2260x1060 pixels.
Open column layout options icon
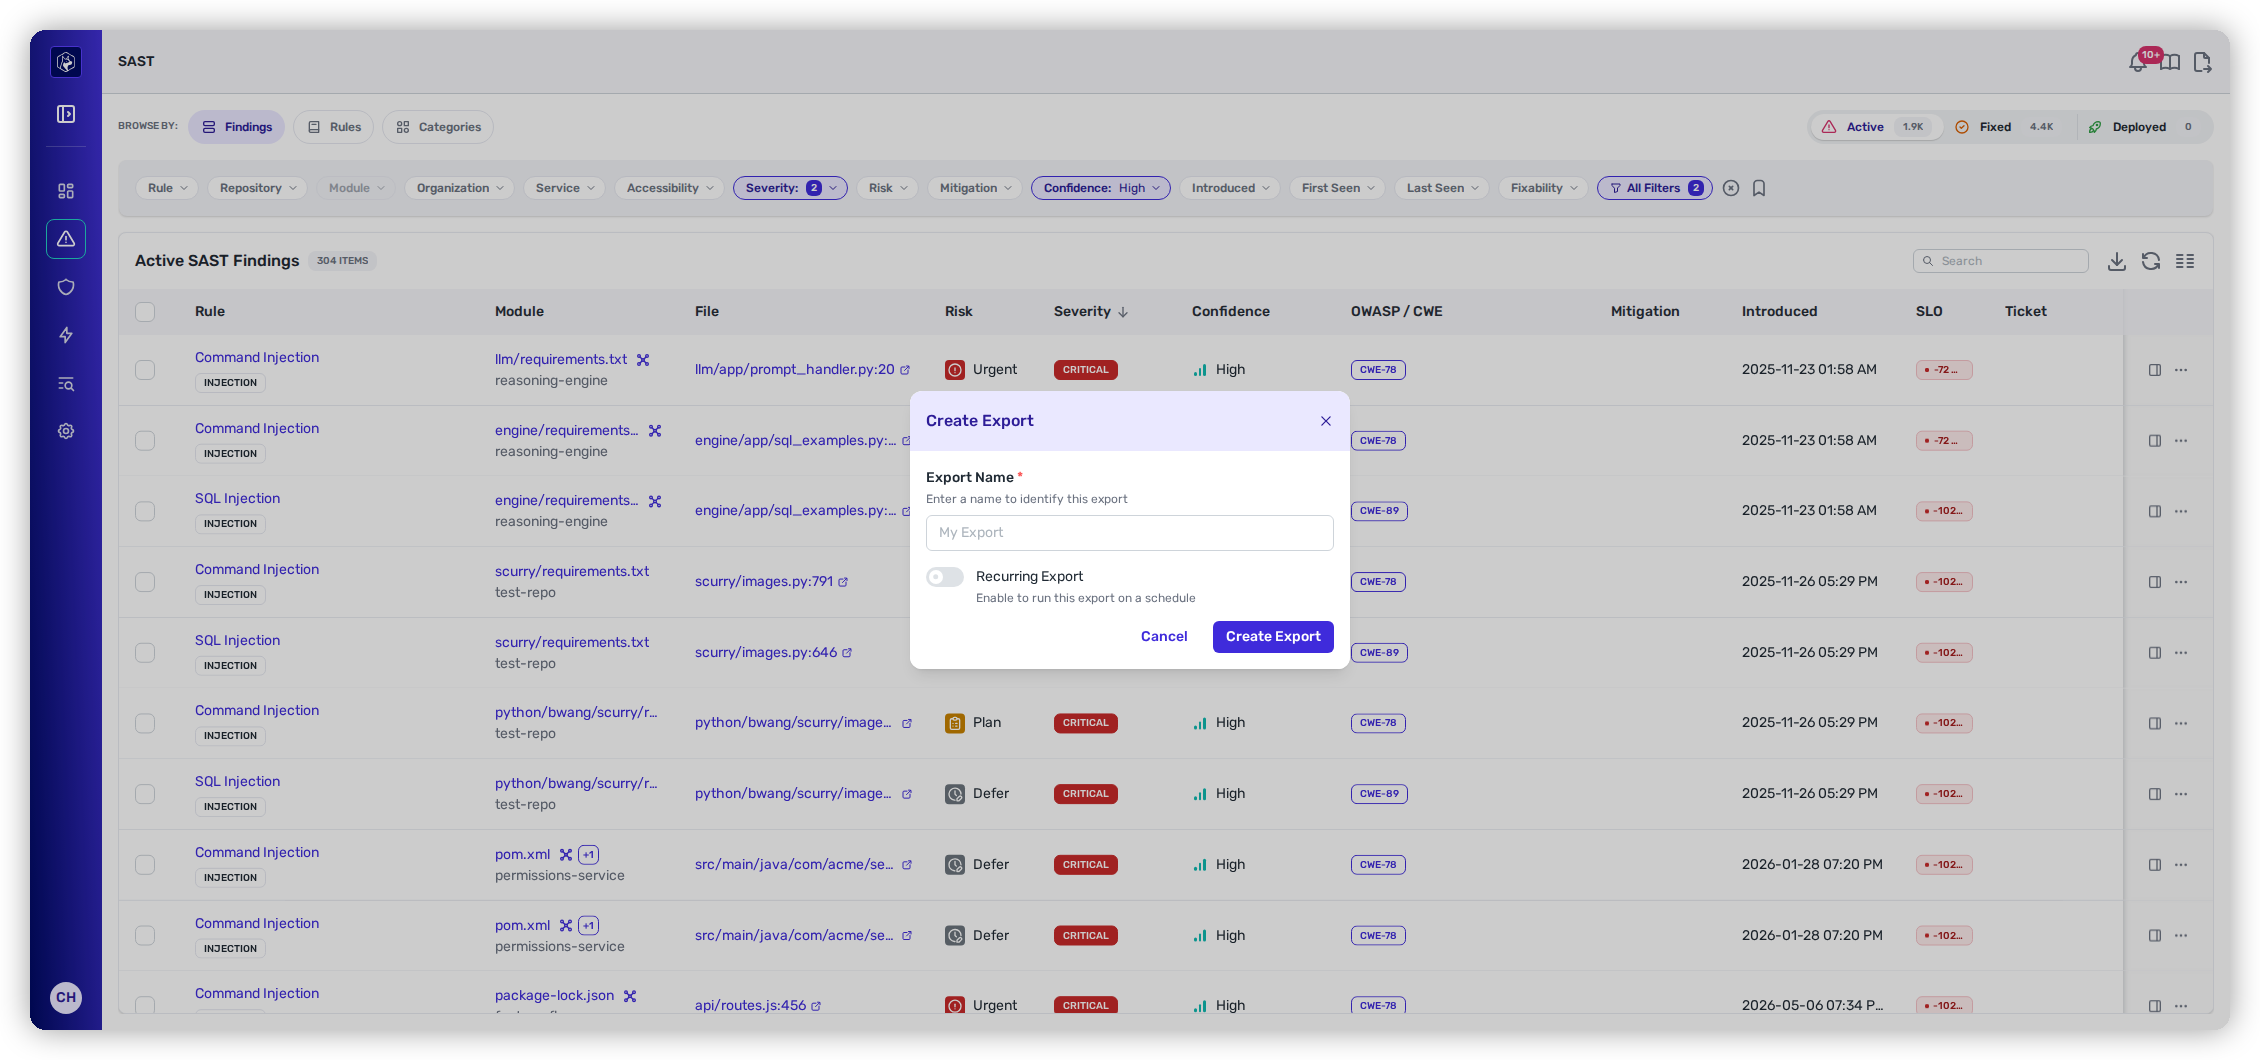click(2185, 261)
